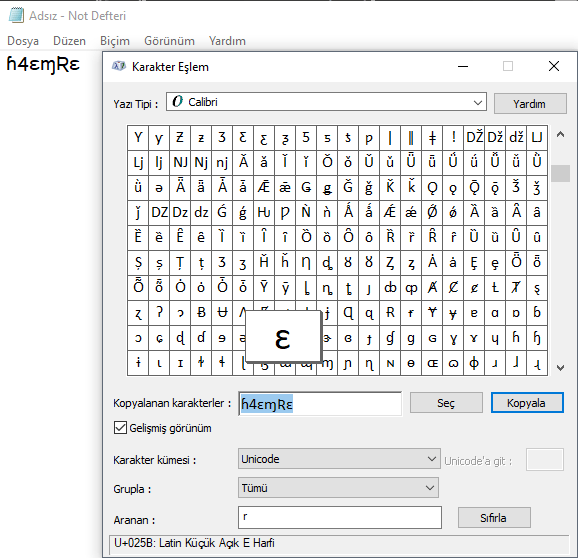This screenshot has height=558, width=578.
Task: Click the character grid scrollbar thumb
Action: (560, 173)
